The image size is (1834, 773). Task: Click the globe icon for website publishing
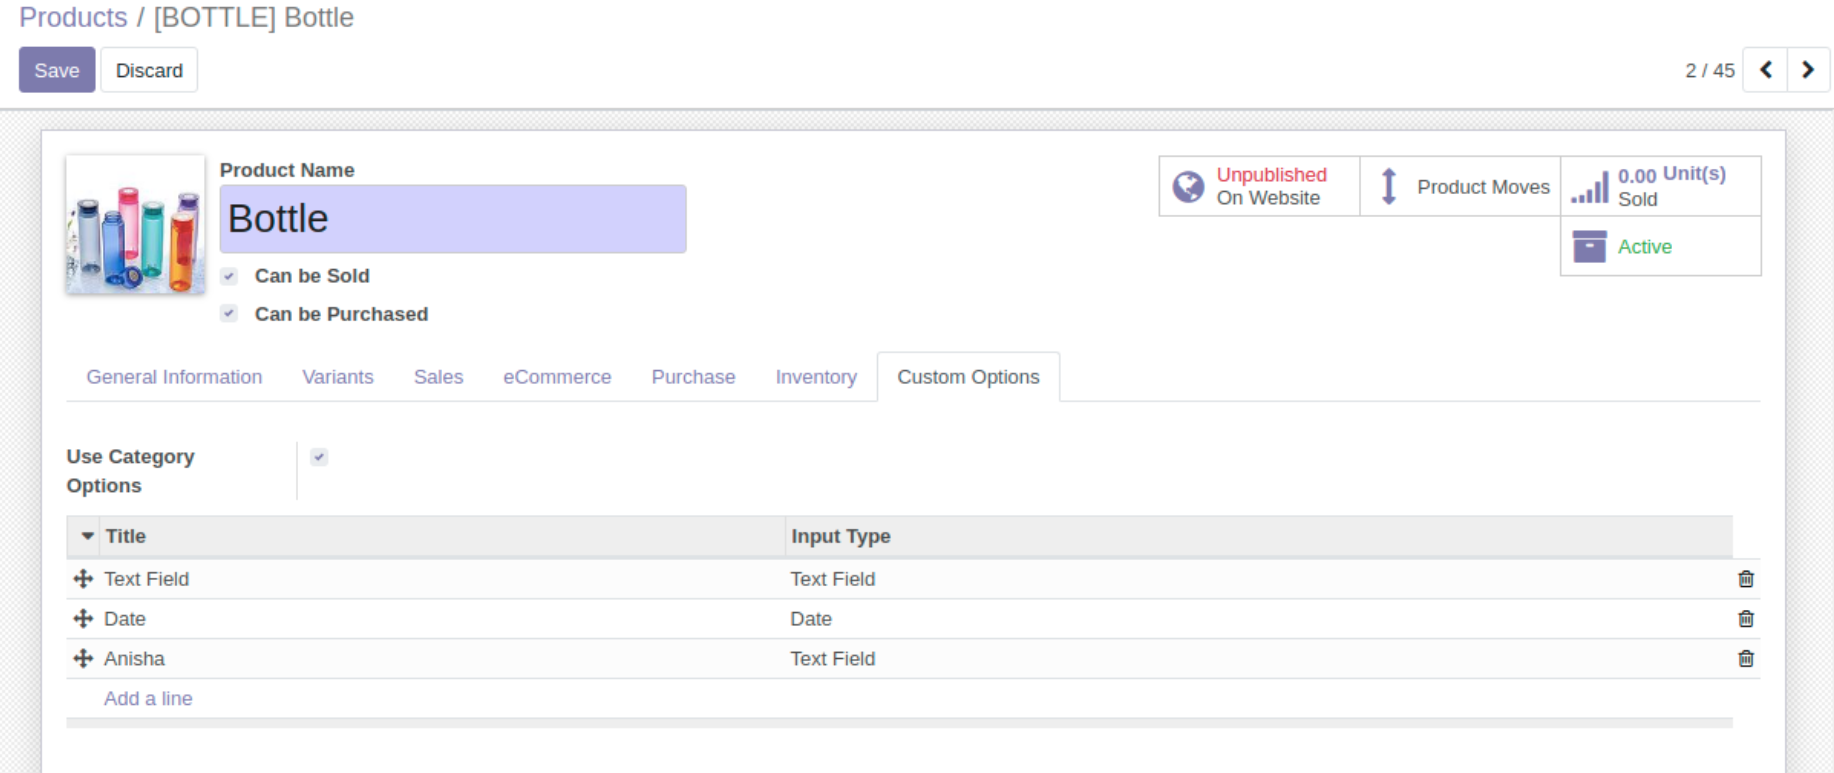click(1188, 187)
